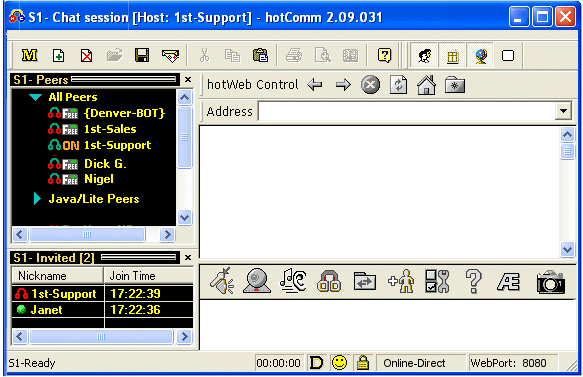Open the Æ font settings icon
The width and height of the screenshot is (583, 377).
click(508, 281)
